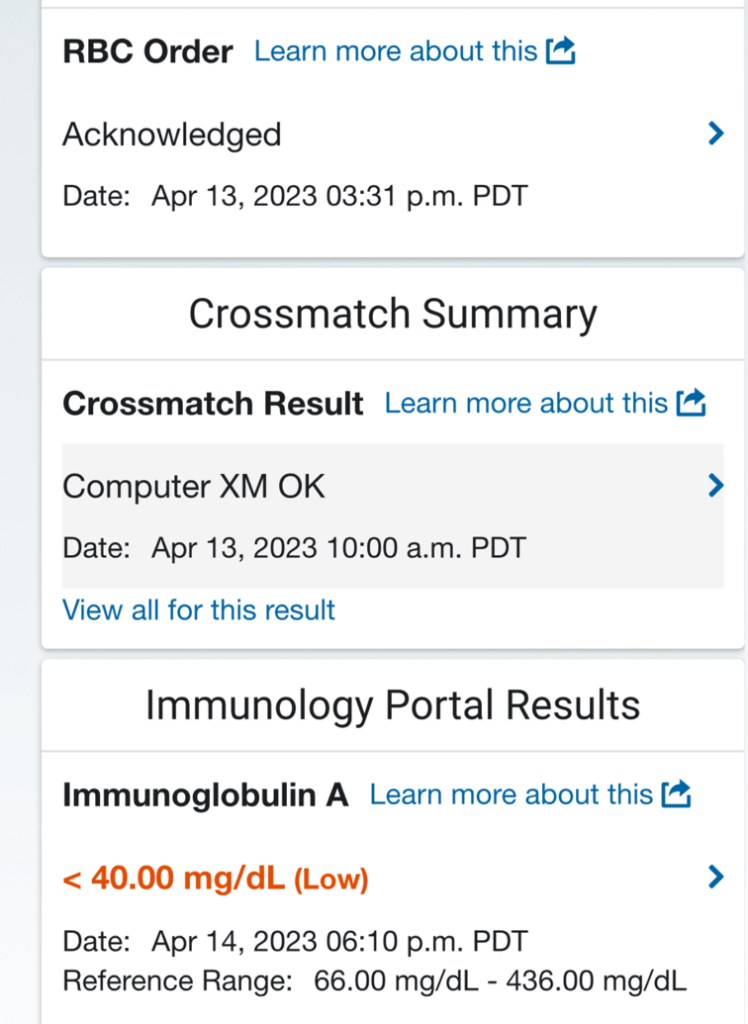Click the Crossmatch Summary section header
The width and height of the screenshot is (748, 1024).
(x=393, y=313)
